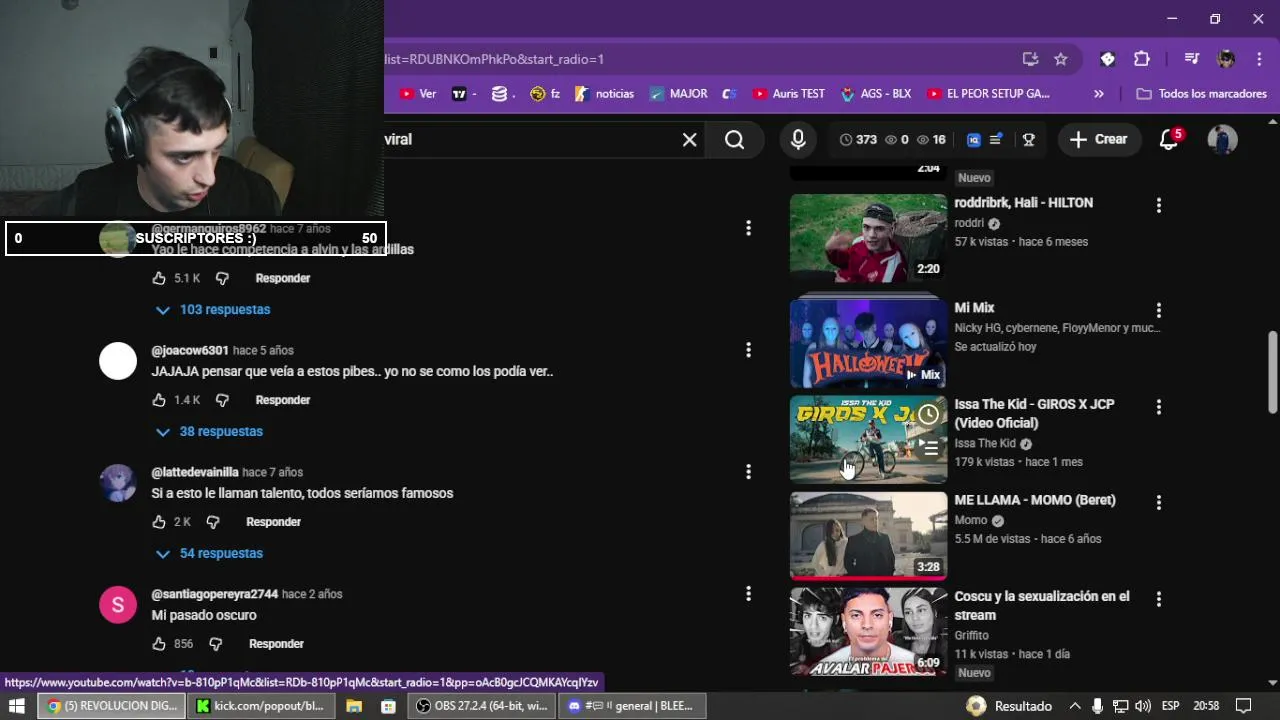Like the comment by @santiagopereyra2744
Screen dimensions: 1280x720
(x=159, y=644)
